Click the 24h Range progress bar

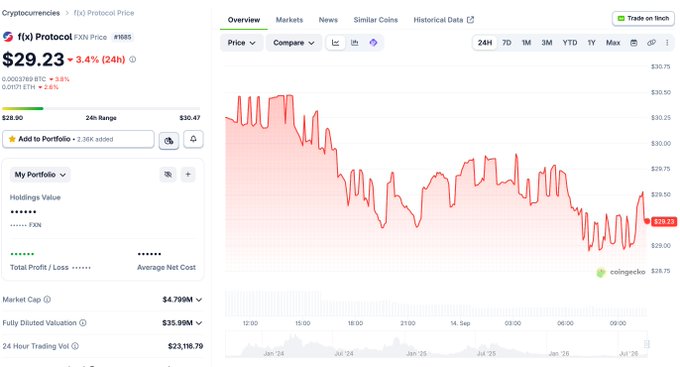point(101,108)
